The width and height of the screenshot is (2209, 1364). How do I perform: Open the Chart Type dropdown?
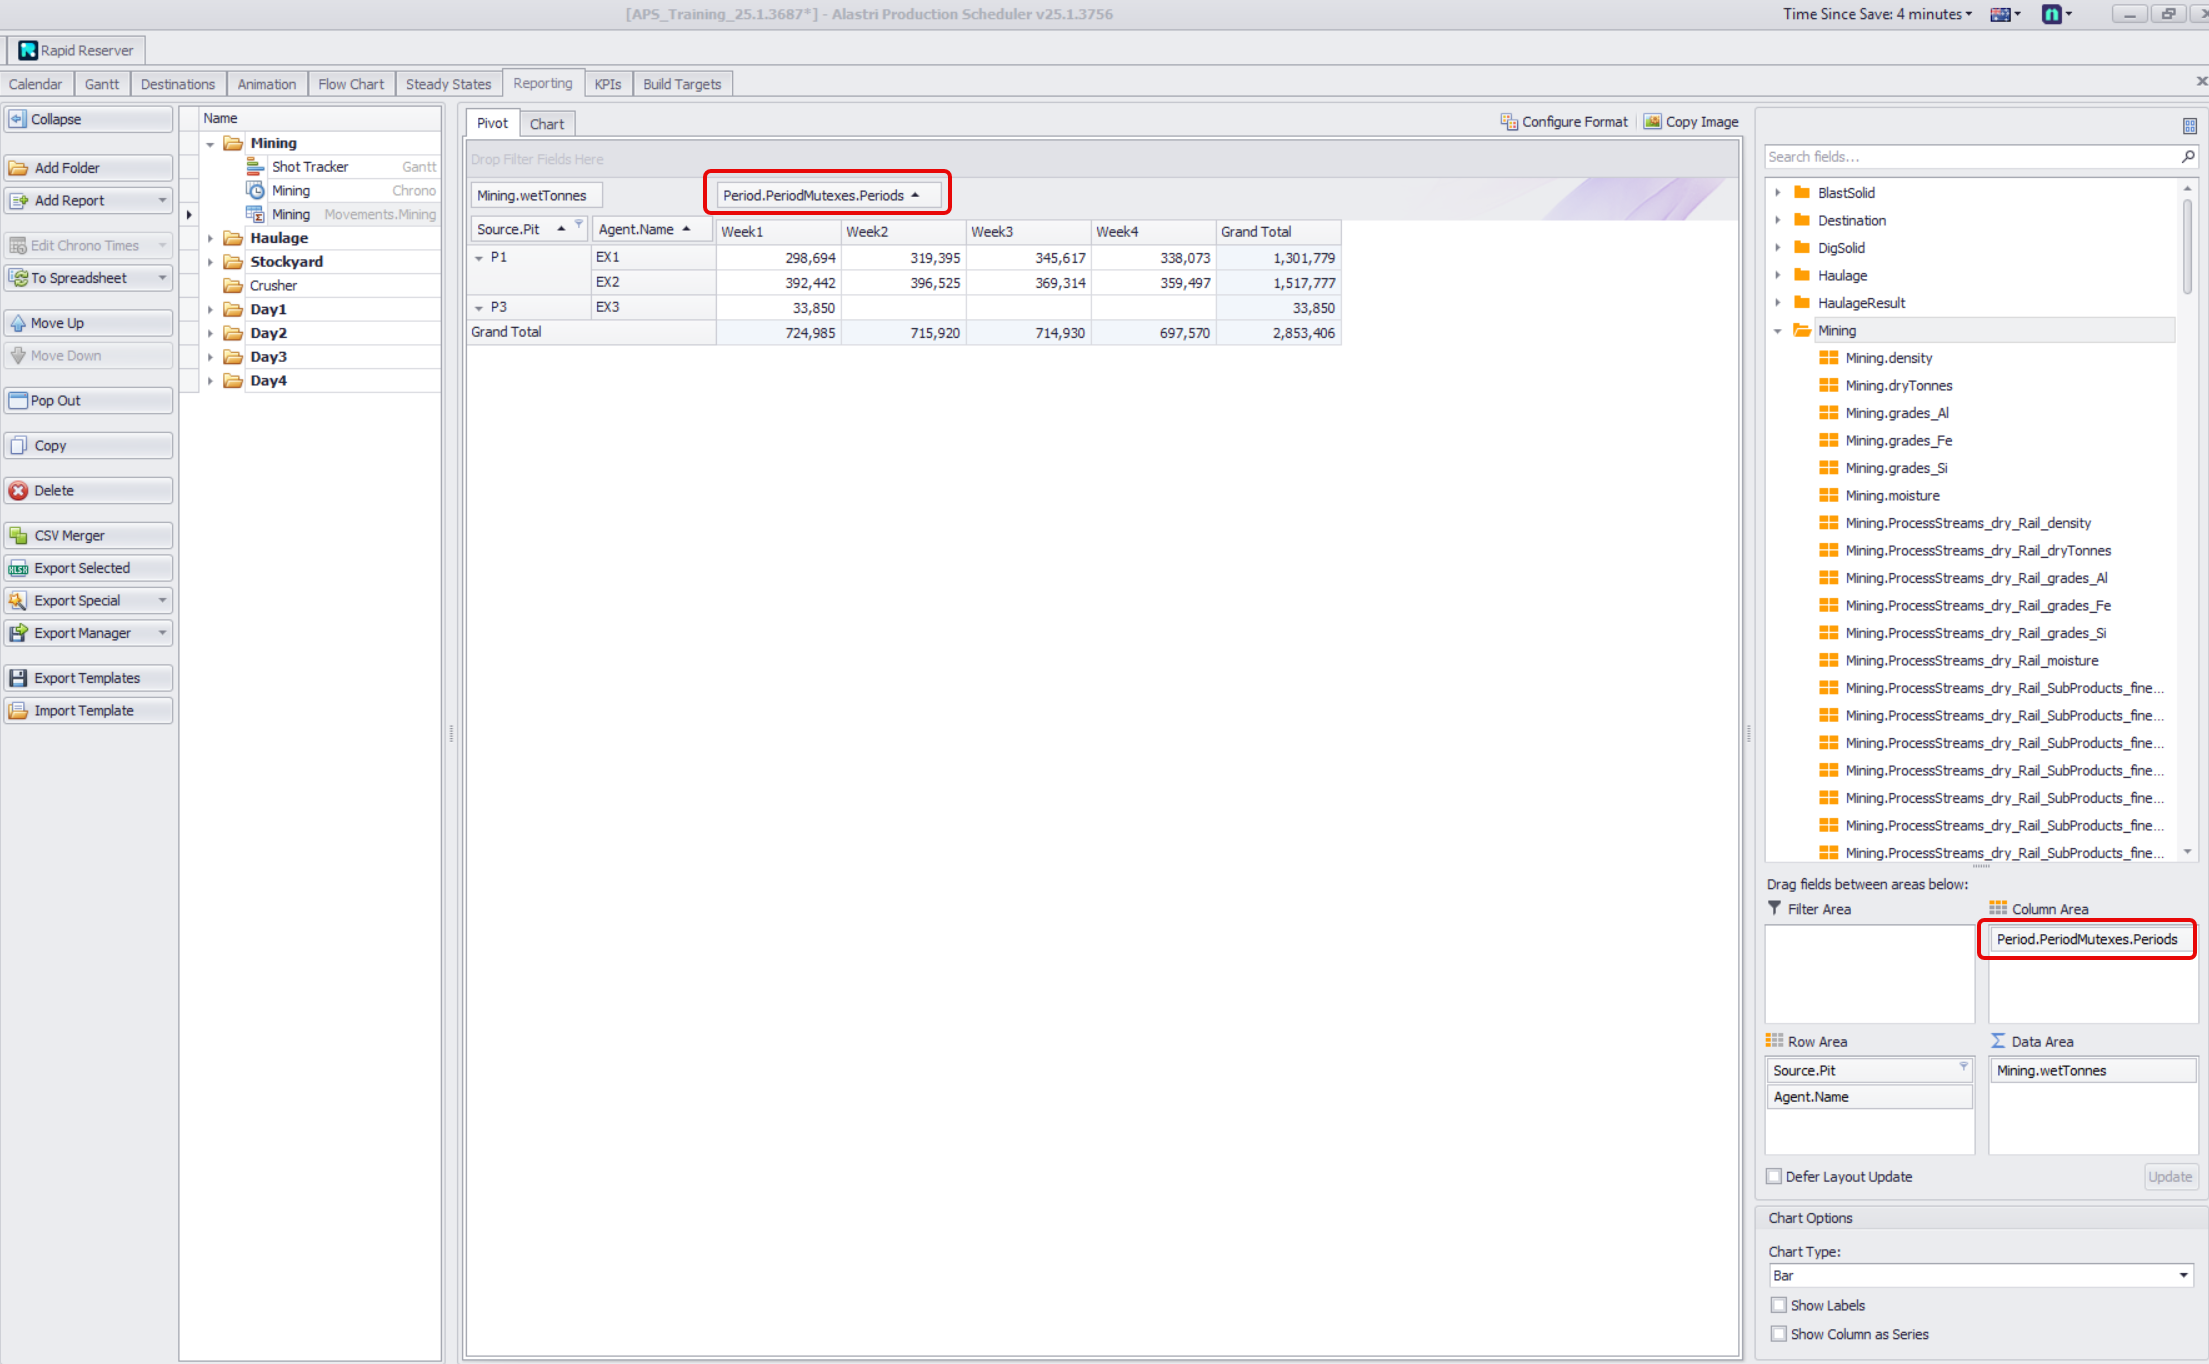click(2183, 1276)
